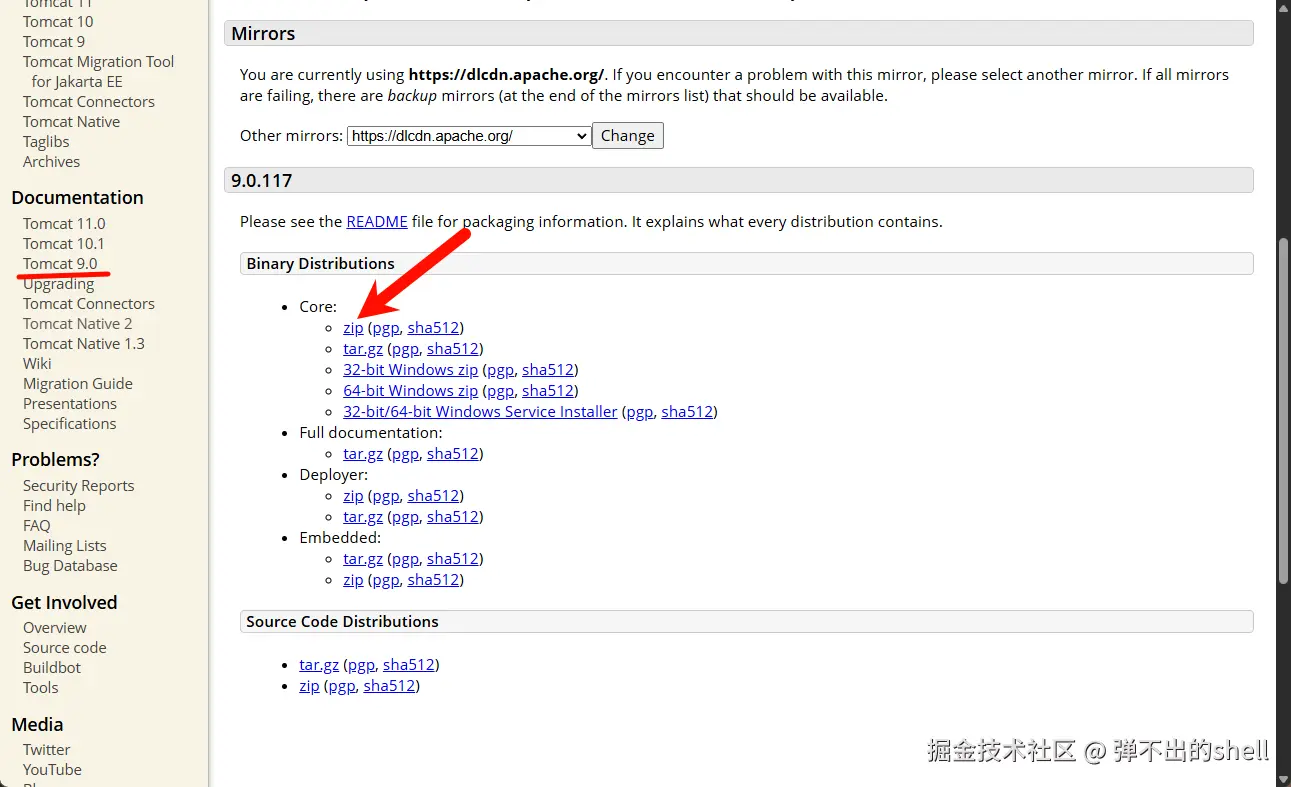Go to Tomcat 9 download page
Image resolution: width=1291 pixels, height=787 pixels.
pyautogui.click(x=54, y=41)
